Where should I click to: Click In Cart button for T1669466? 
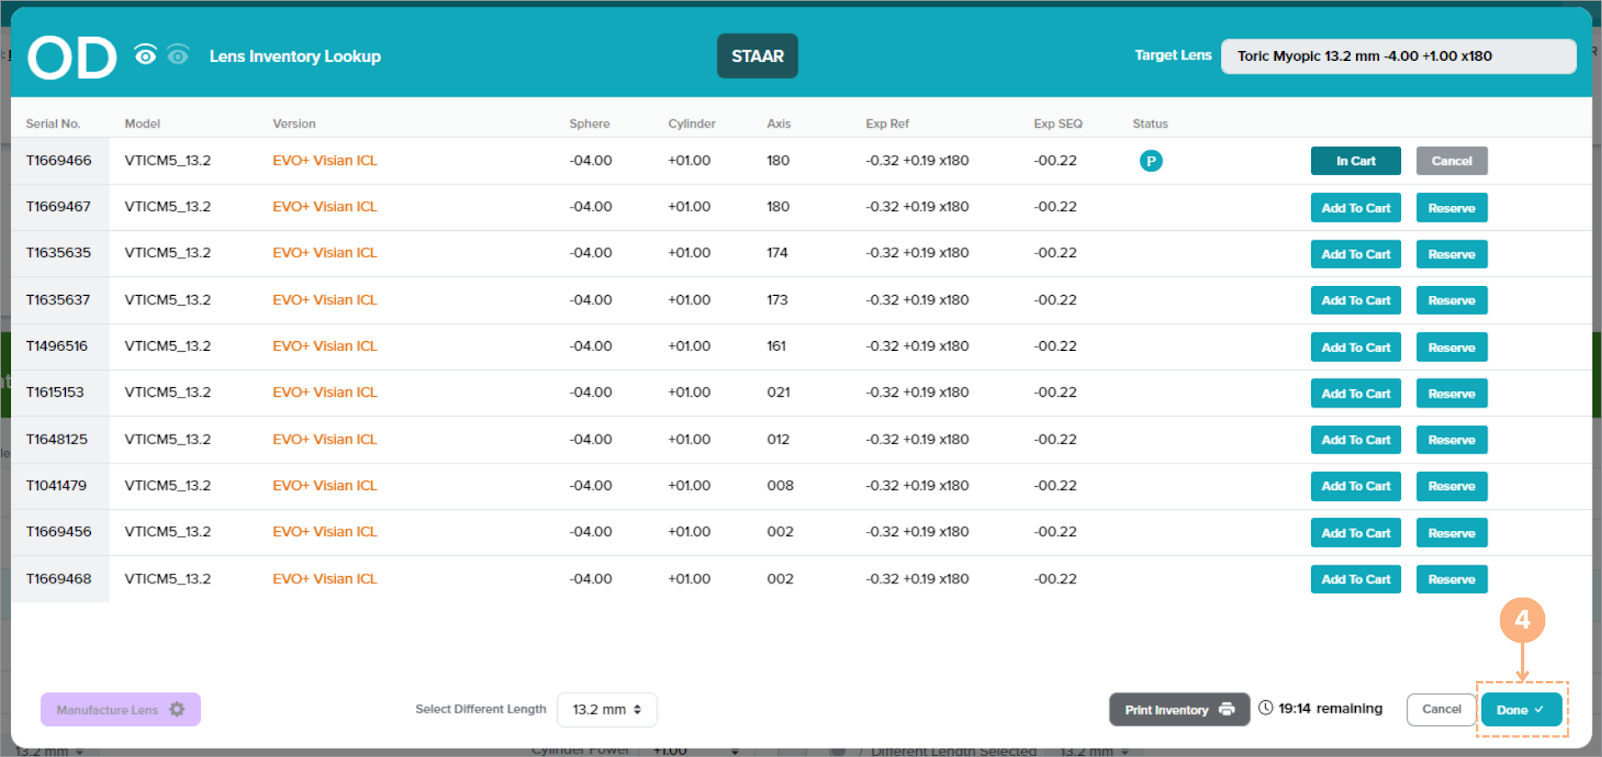(1355, 161)
